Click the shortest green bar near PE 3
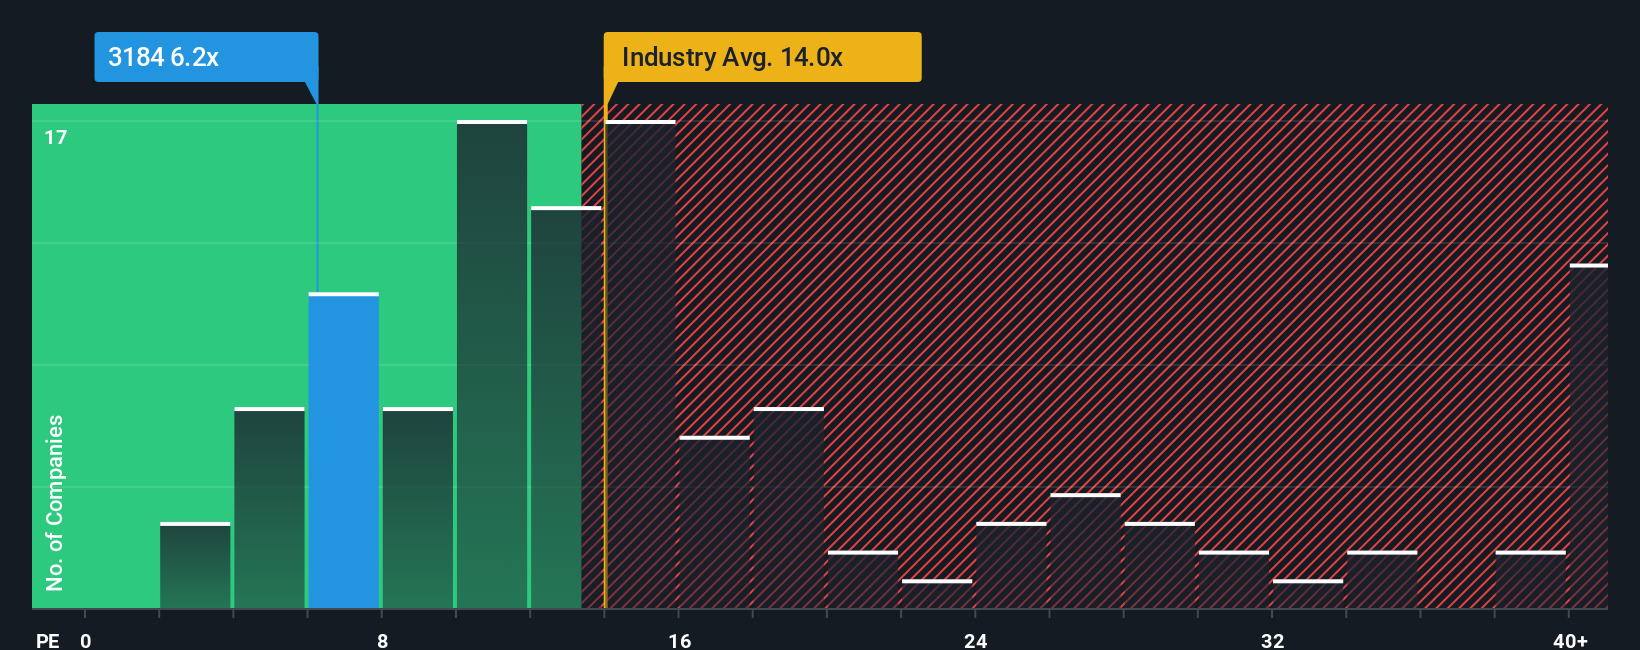 click(x=195, y=565)
